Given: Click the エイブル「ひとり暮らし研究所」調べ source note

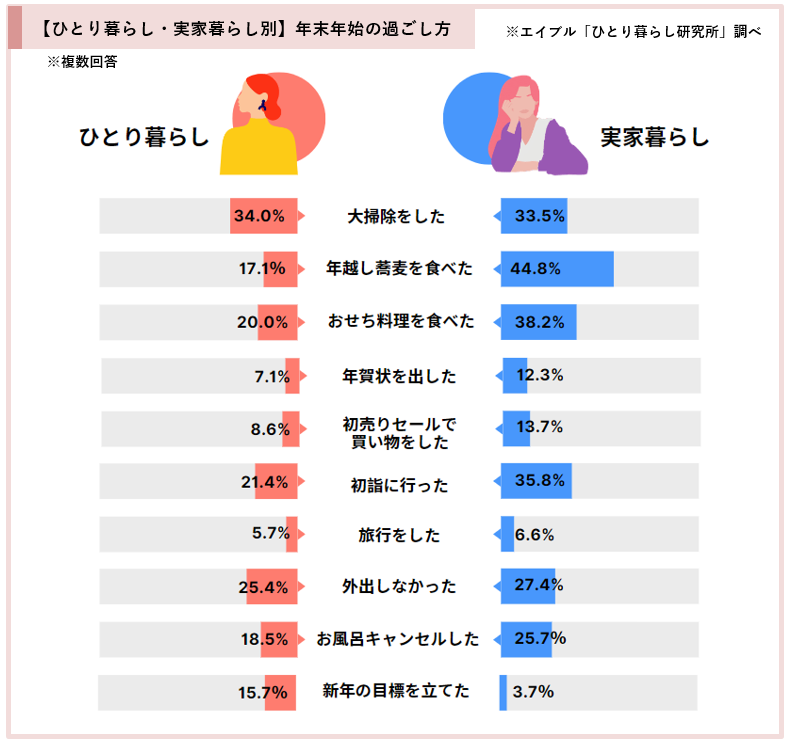Looking at the screenshot, I should [x=633, y=32].
